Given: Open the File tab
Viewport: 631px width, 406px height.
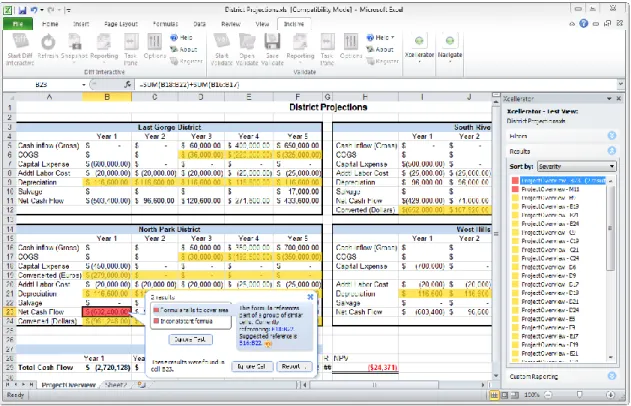Looking at the screenshot, I should click(18, 24).
